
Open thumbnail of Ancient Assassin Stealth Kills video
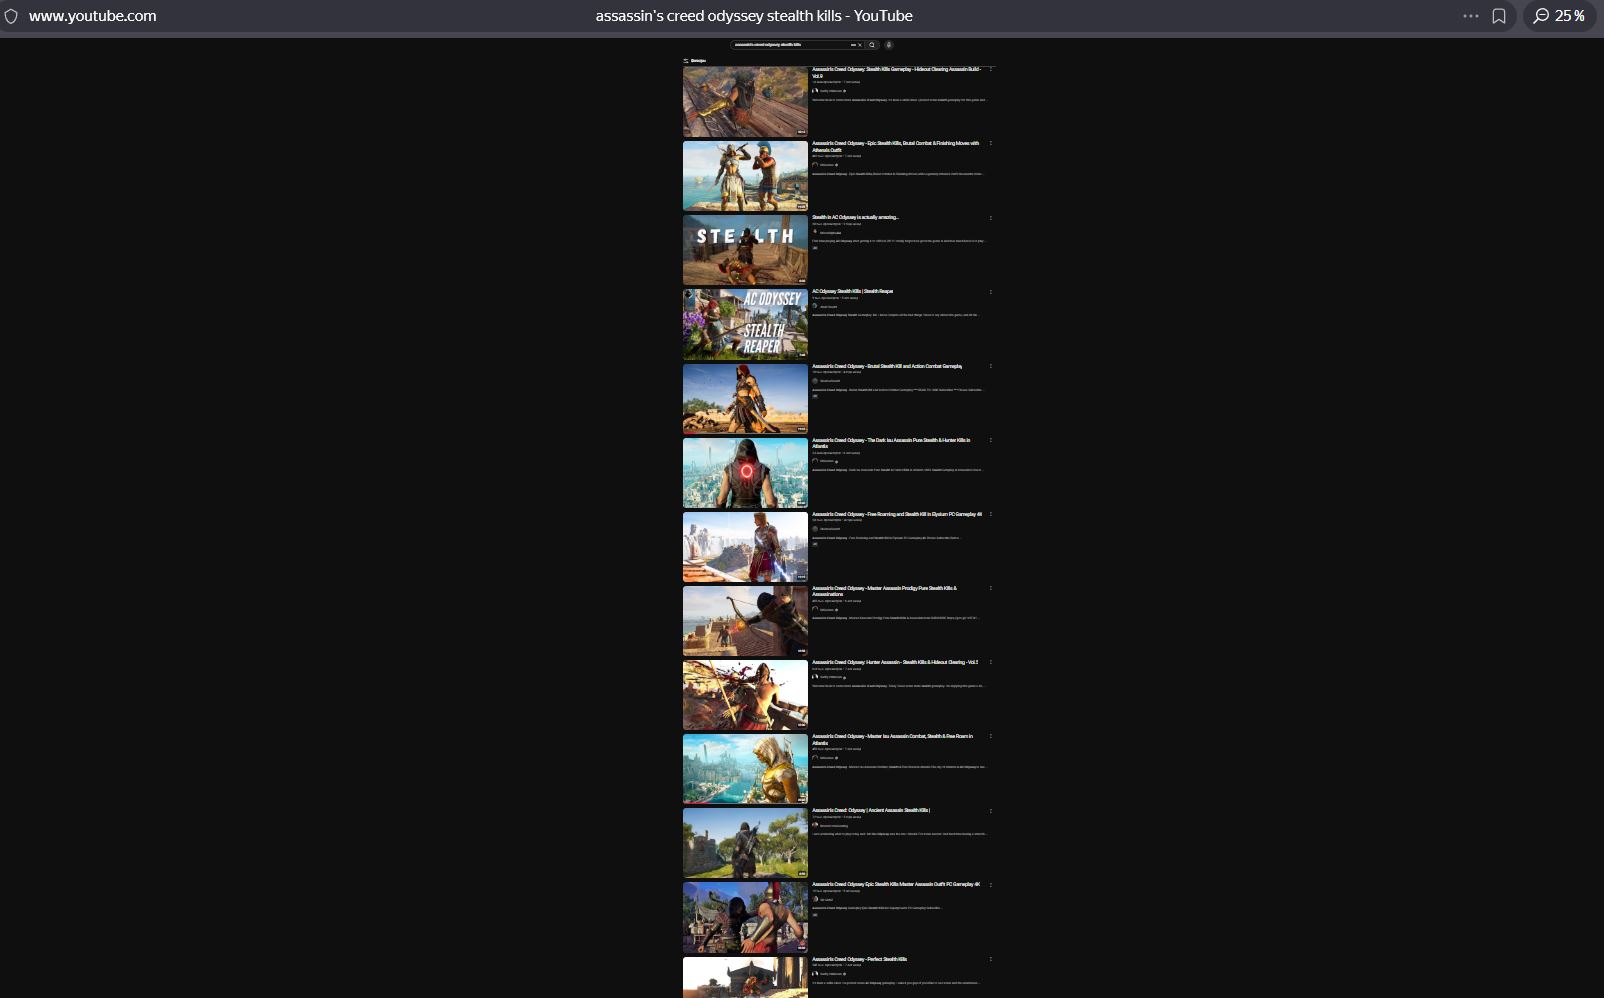click(x=745, y=843)
